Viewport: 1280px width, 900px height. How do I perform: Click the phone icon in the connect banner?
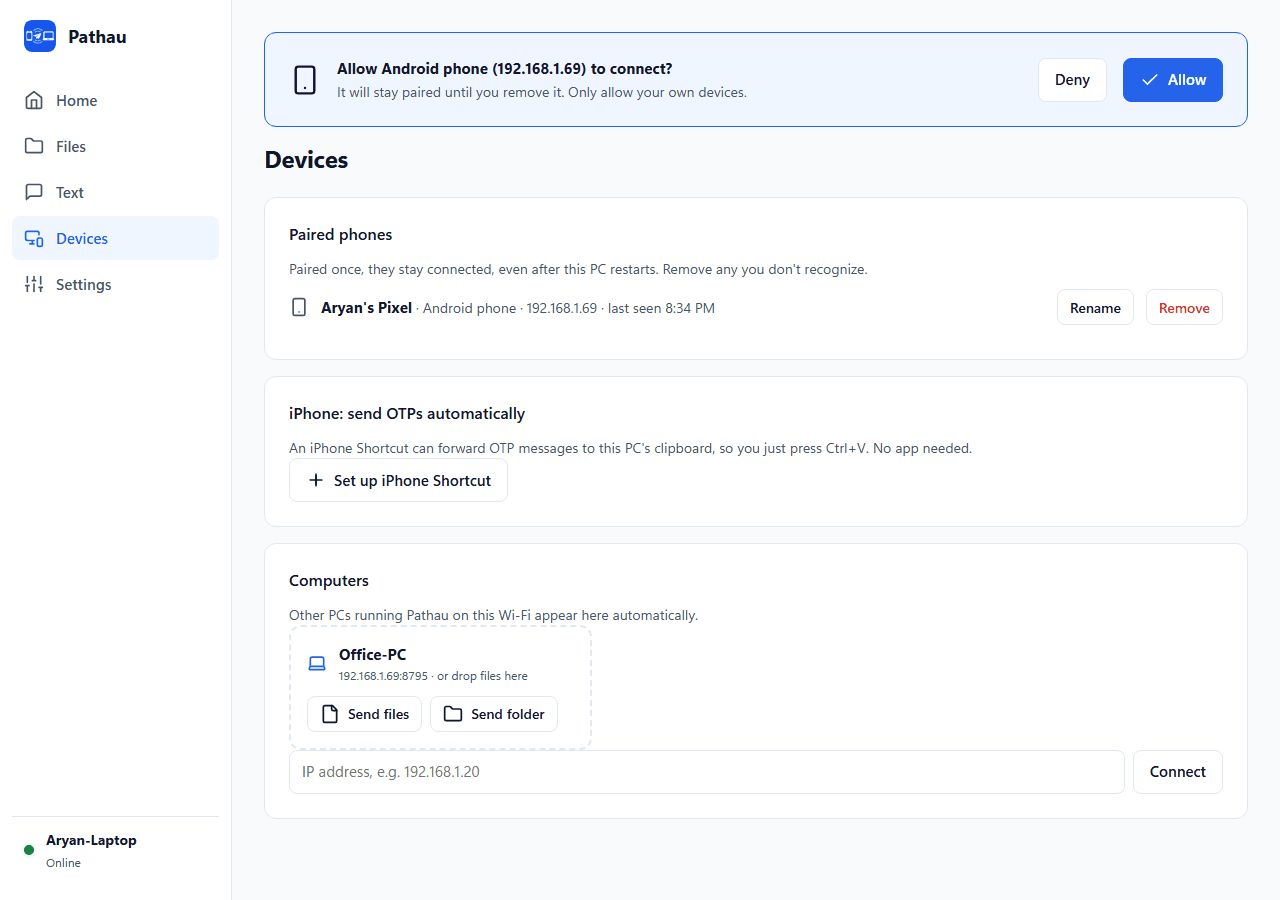click(305, 80)
